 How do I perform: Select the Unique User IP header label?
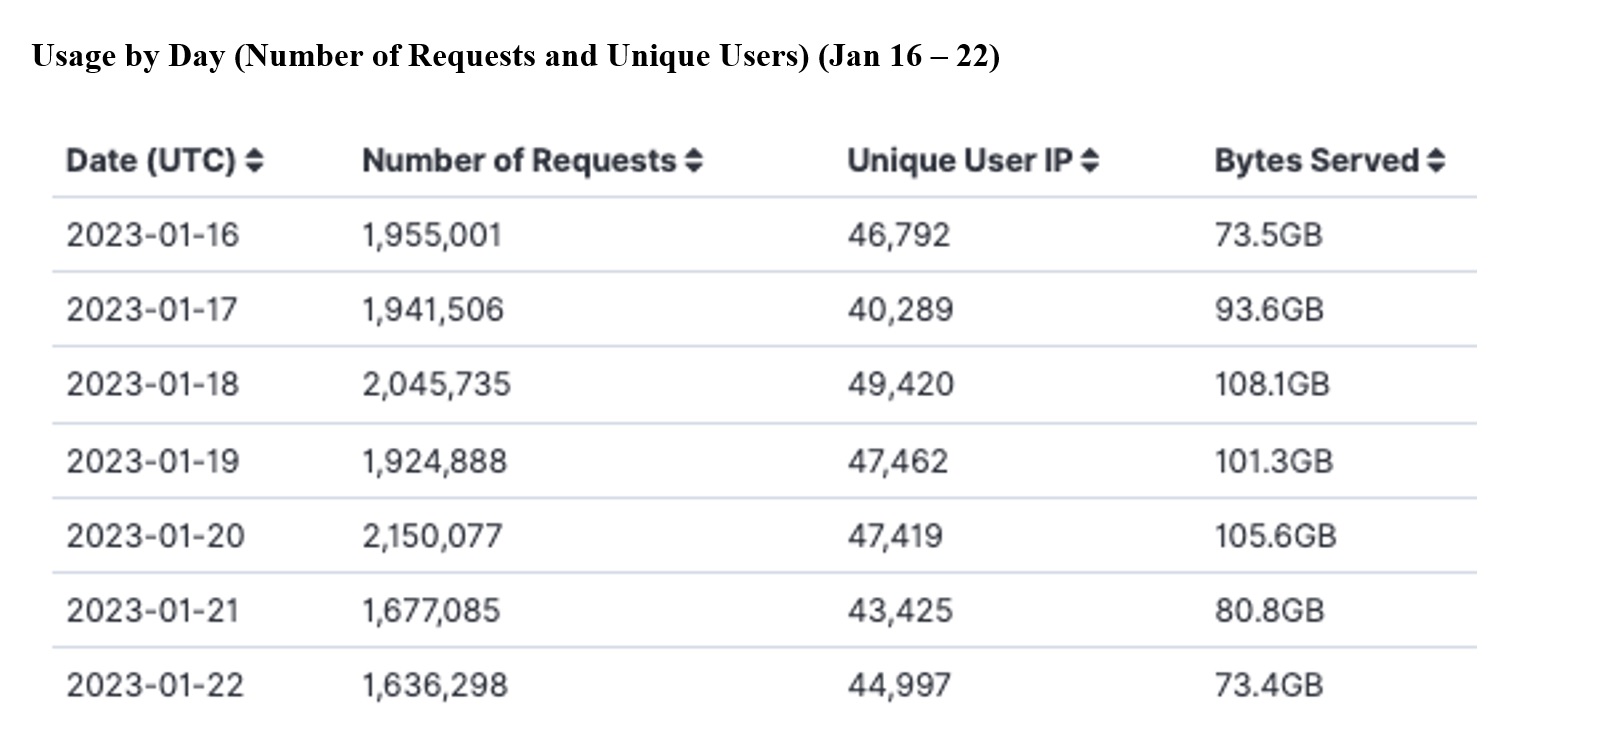(x=960, y=161)
